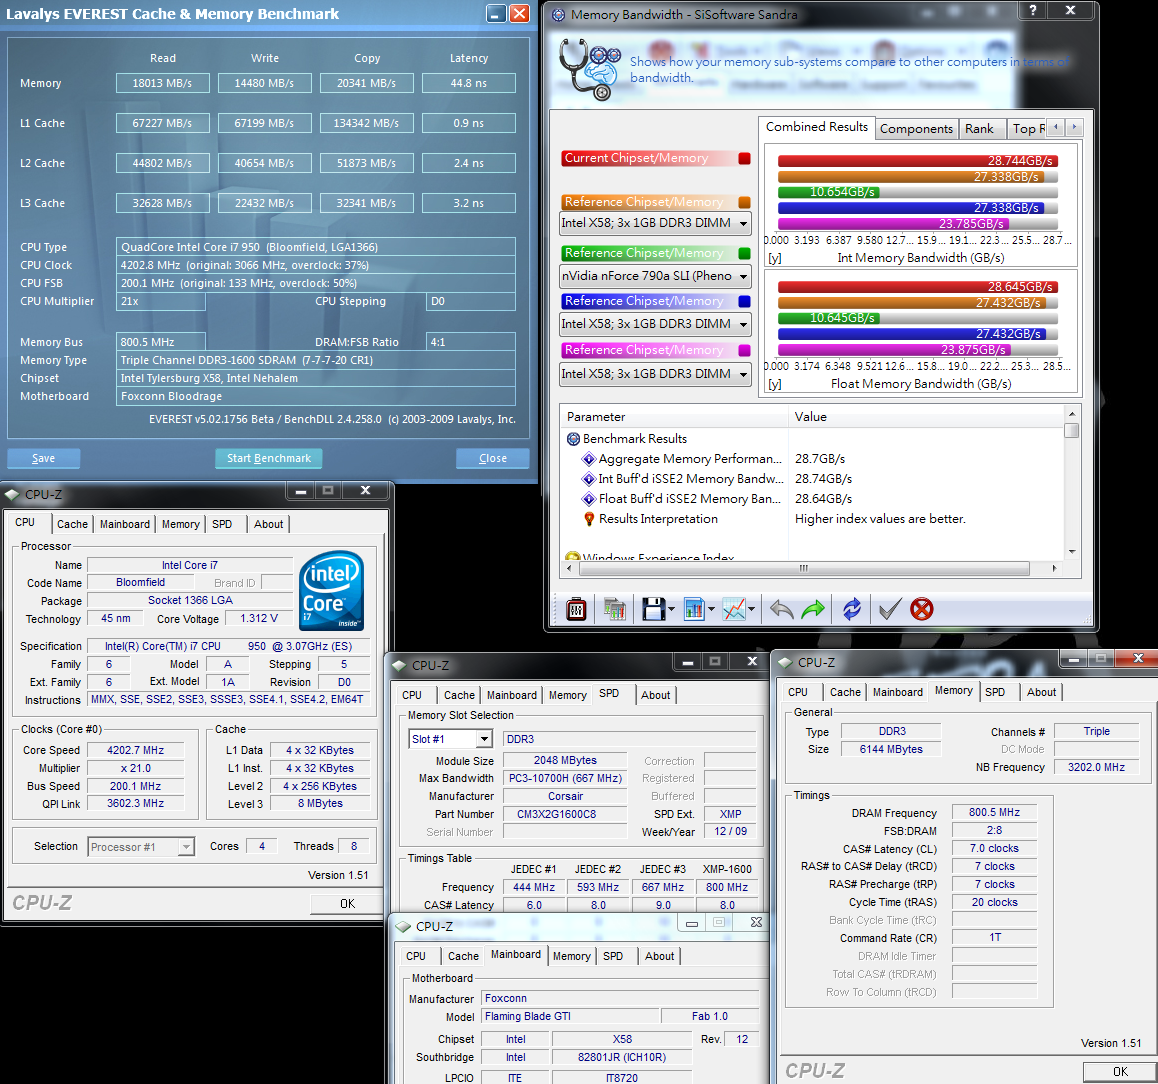The width and height of the screenshot is (1158, 1084).
Task: Click OK in CPU-Z Memory window
Action: (x=1120, y=1071)
